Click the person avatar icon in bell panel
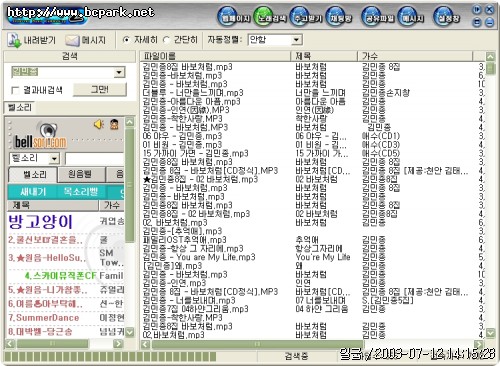The width and height of the screenshot is (500, 366). [114, 124]
